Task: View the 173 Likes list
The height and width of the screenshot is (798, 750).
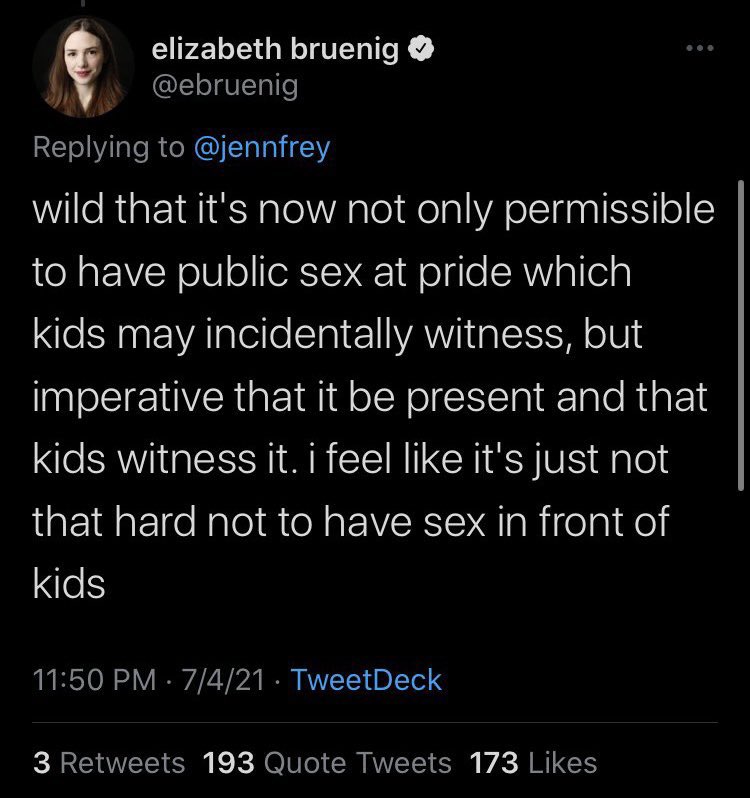Action: [532, 763]
